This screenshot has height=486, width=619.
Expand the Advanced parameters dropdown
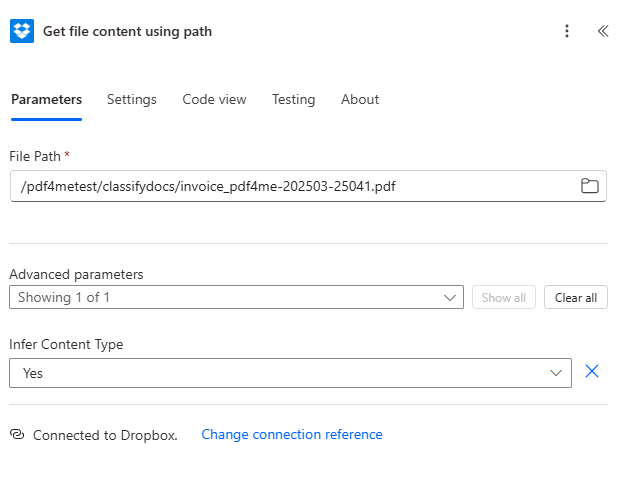tap(236, 298)
